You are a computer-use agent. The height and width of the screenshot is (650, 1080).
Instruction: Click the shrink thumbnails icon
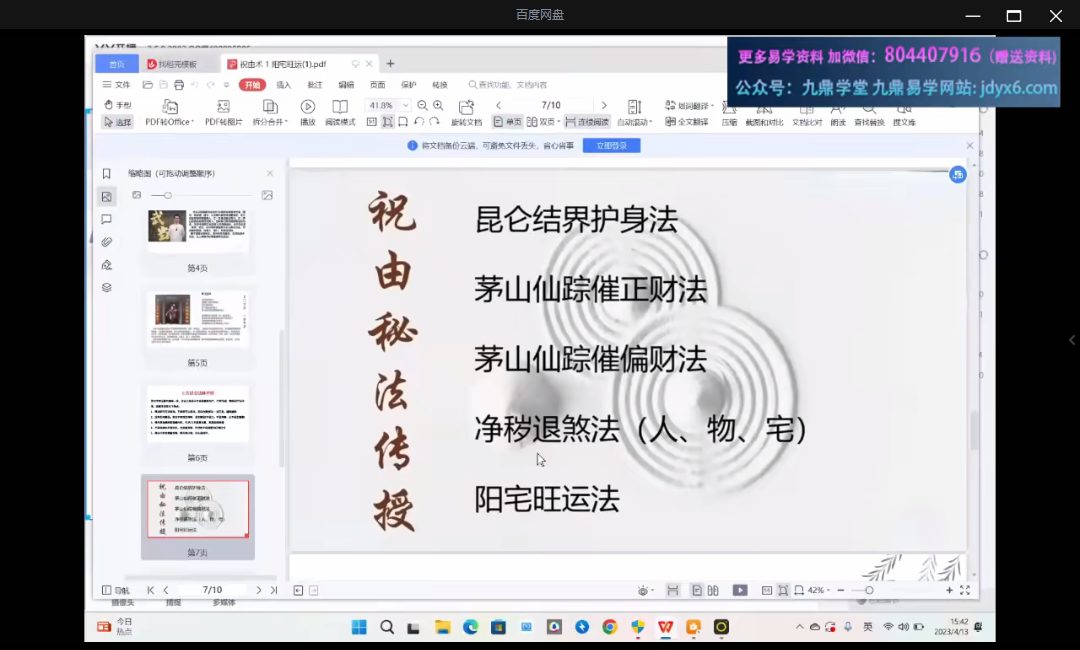click(x=137, y=196)
